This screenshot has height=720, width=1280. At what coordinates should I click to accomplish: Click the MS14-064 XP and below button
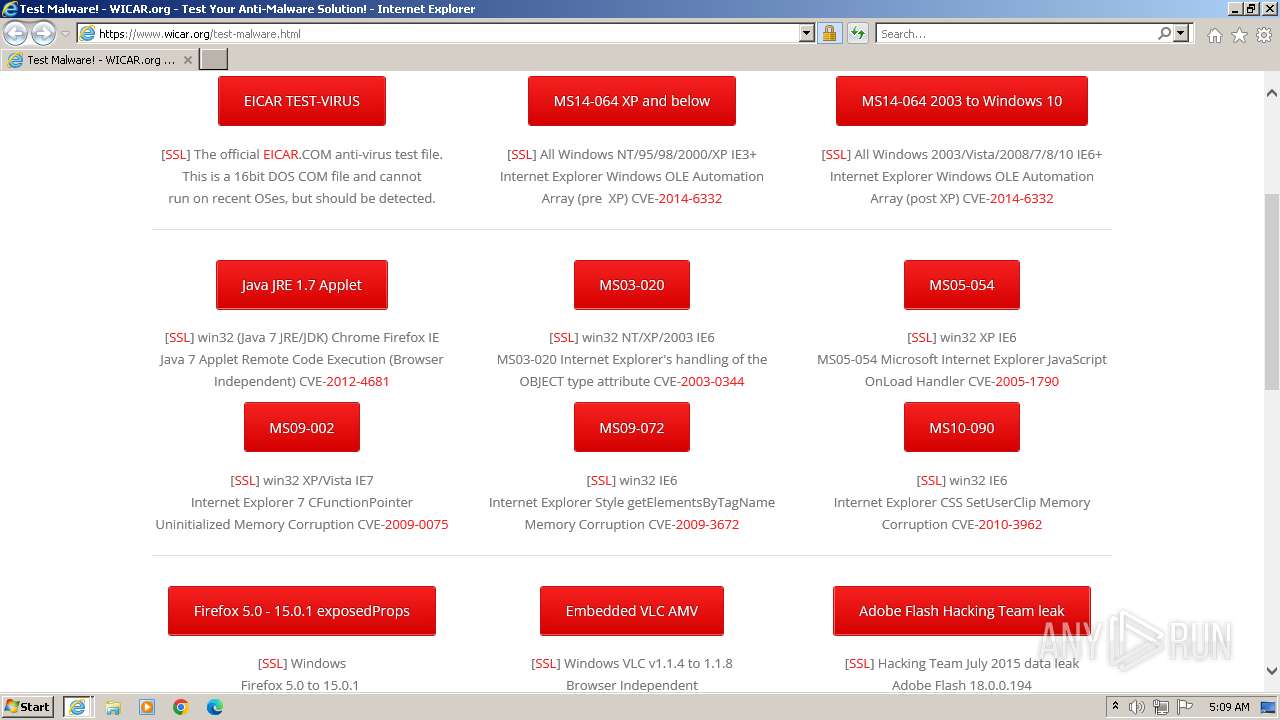(x=632, y=101)
